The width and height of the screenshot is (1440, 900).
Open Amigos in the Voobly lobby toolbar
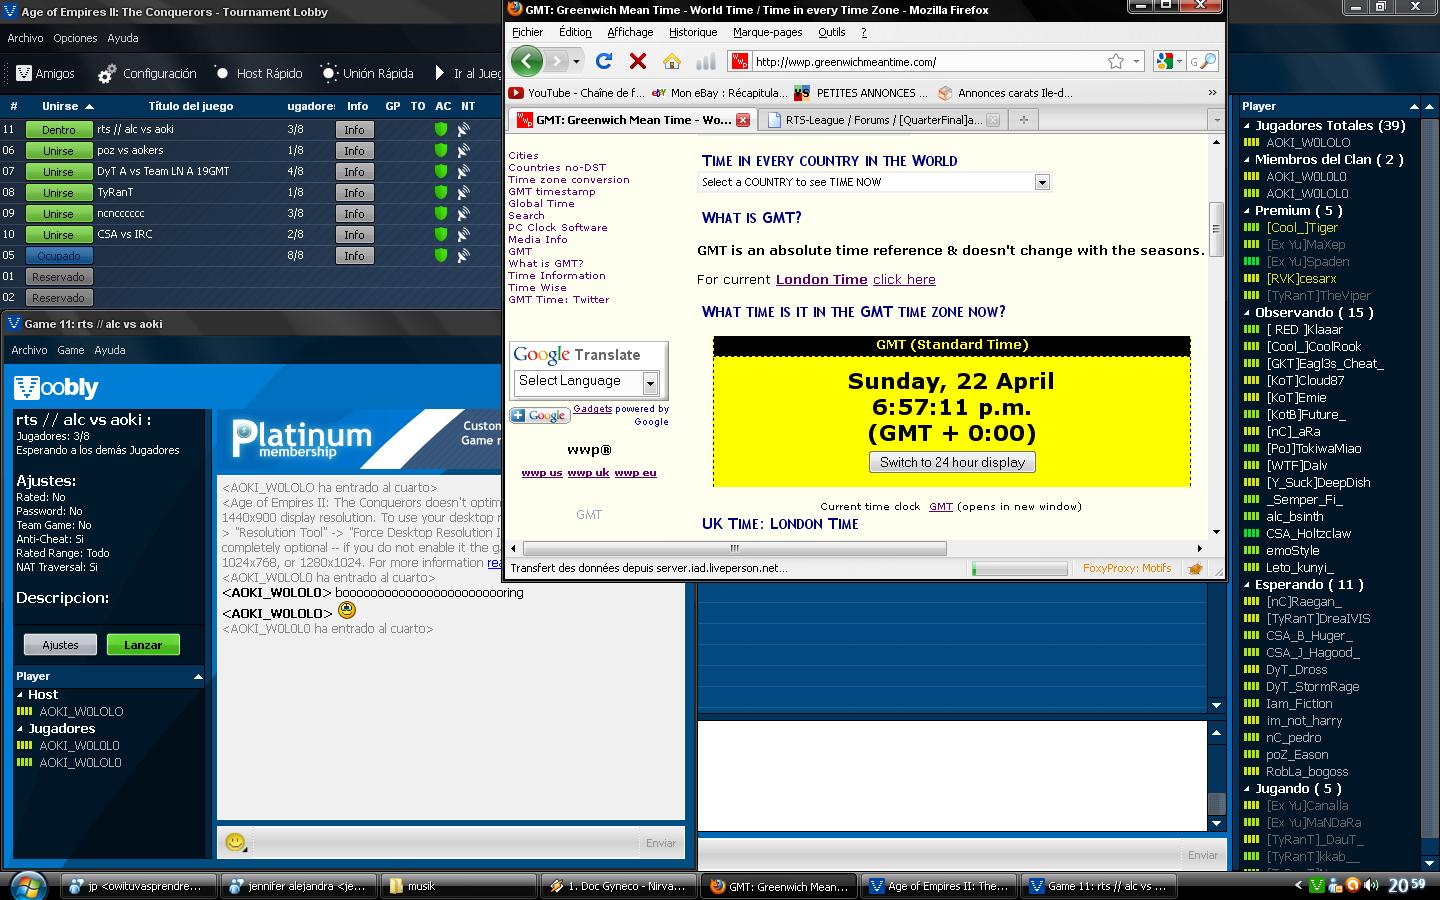pyautogui.click(x=45, y=73)
